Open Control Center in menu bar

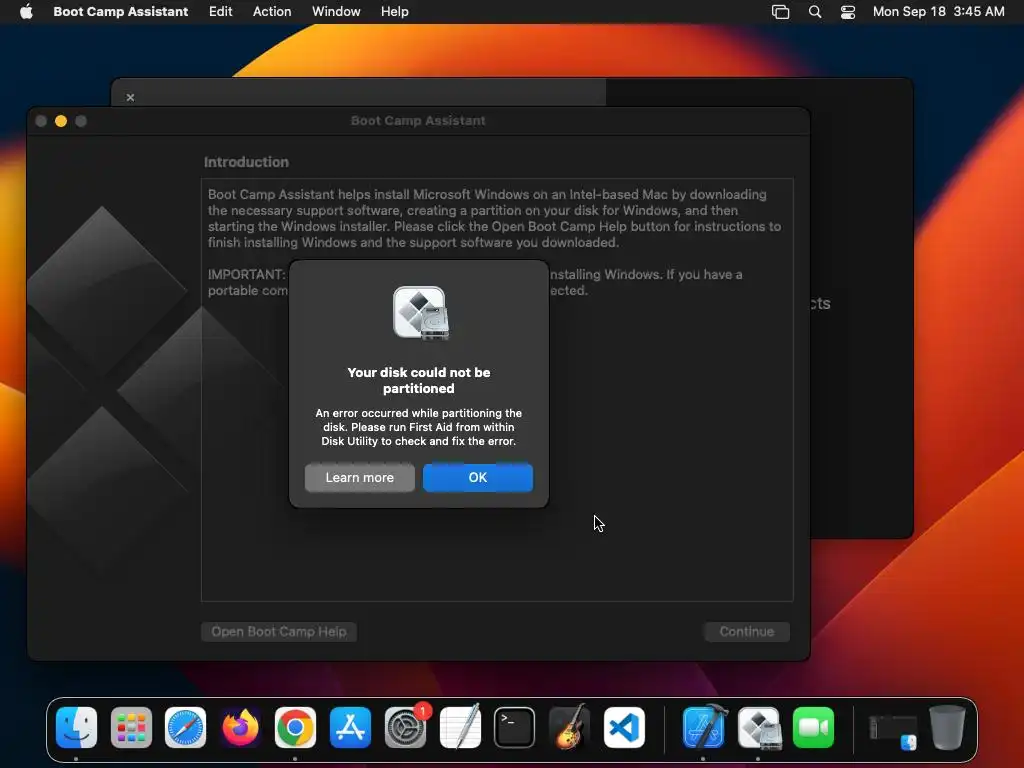tap(848, 12)
